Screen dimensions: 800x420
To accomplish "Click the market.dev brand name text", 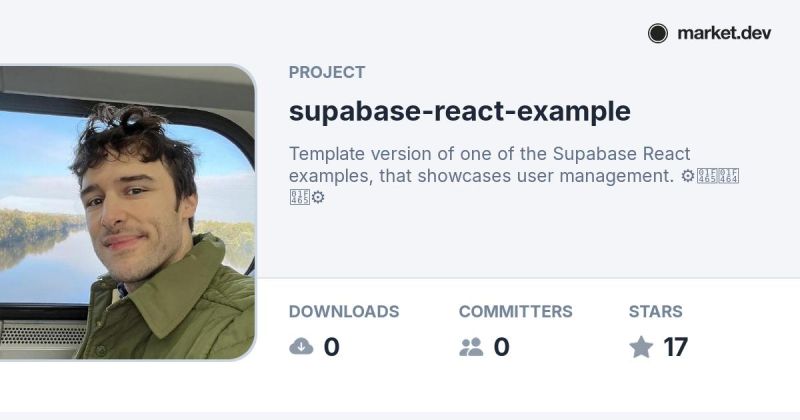I will click(x=724, y=34).
